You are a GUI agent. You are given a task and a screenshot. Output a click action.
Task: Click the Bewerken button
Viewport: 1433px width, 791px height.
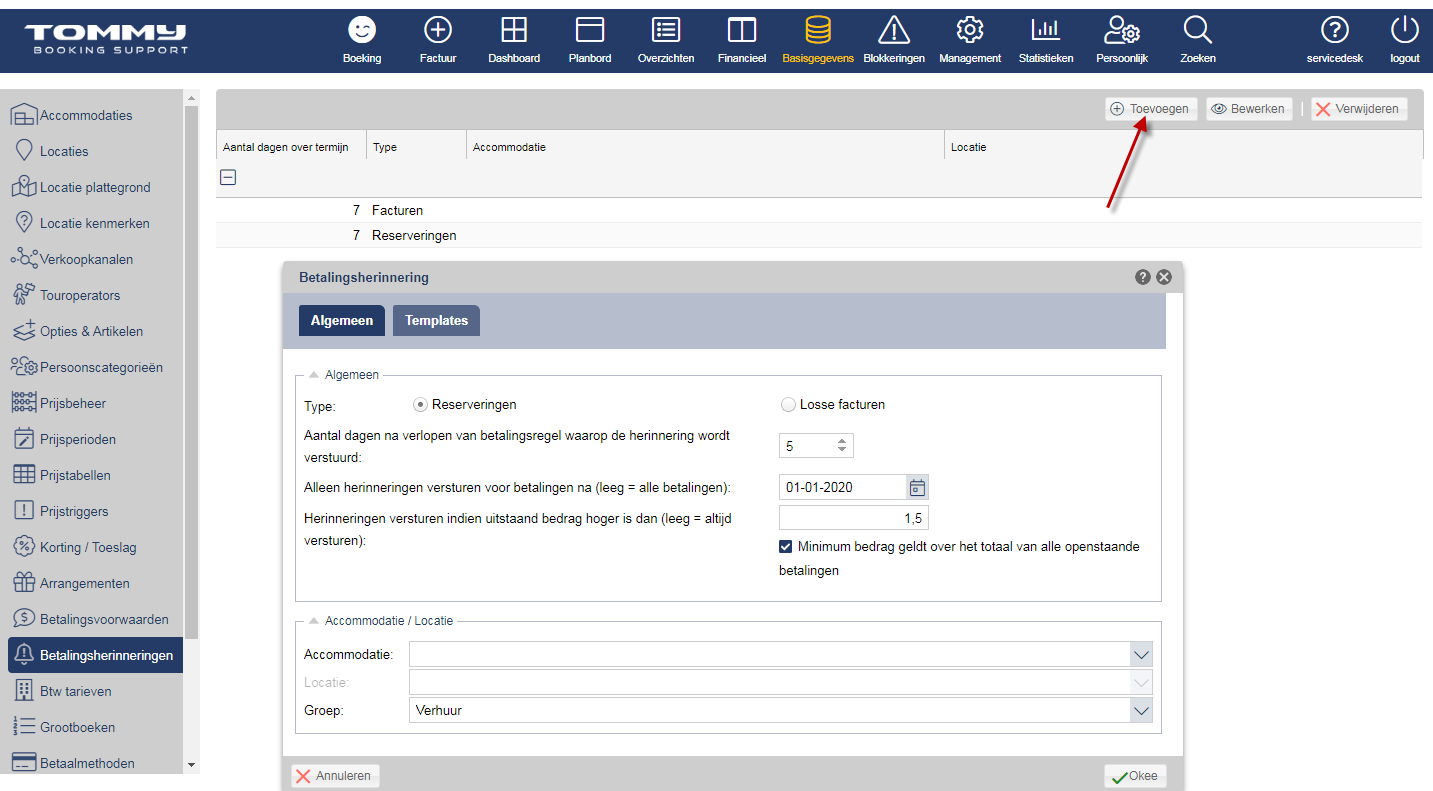[1248, 109]
